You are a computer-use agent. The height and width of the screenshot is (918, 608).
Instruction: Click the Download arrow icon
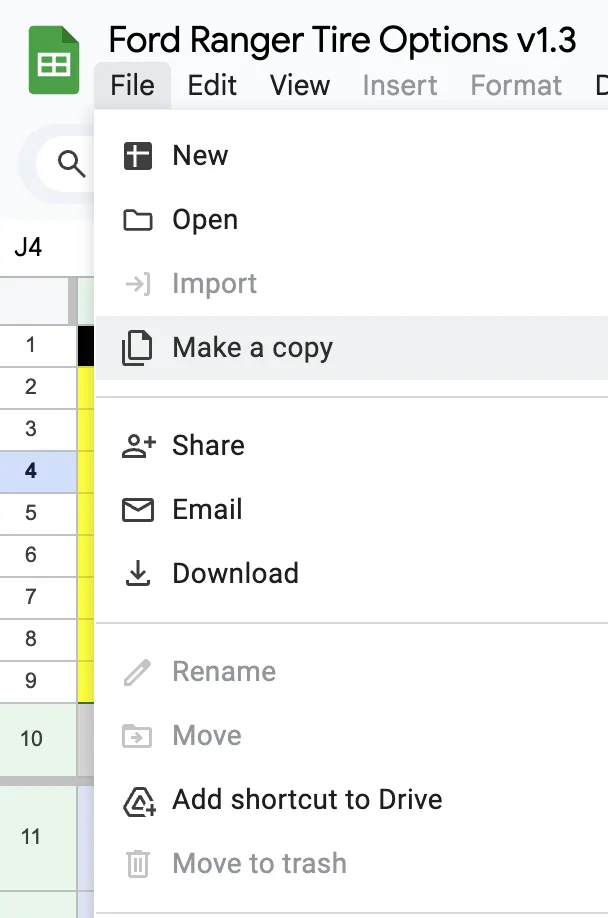coord(138,573)
